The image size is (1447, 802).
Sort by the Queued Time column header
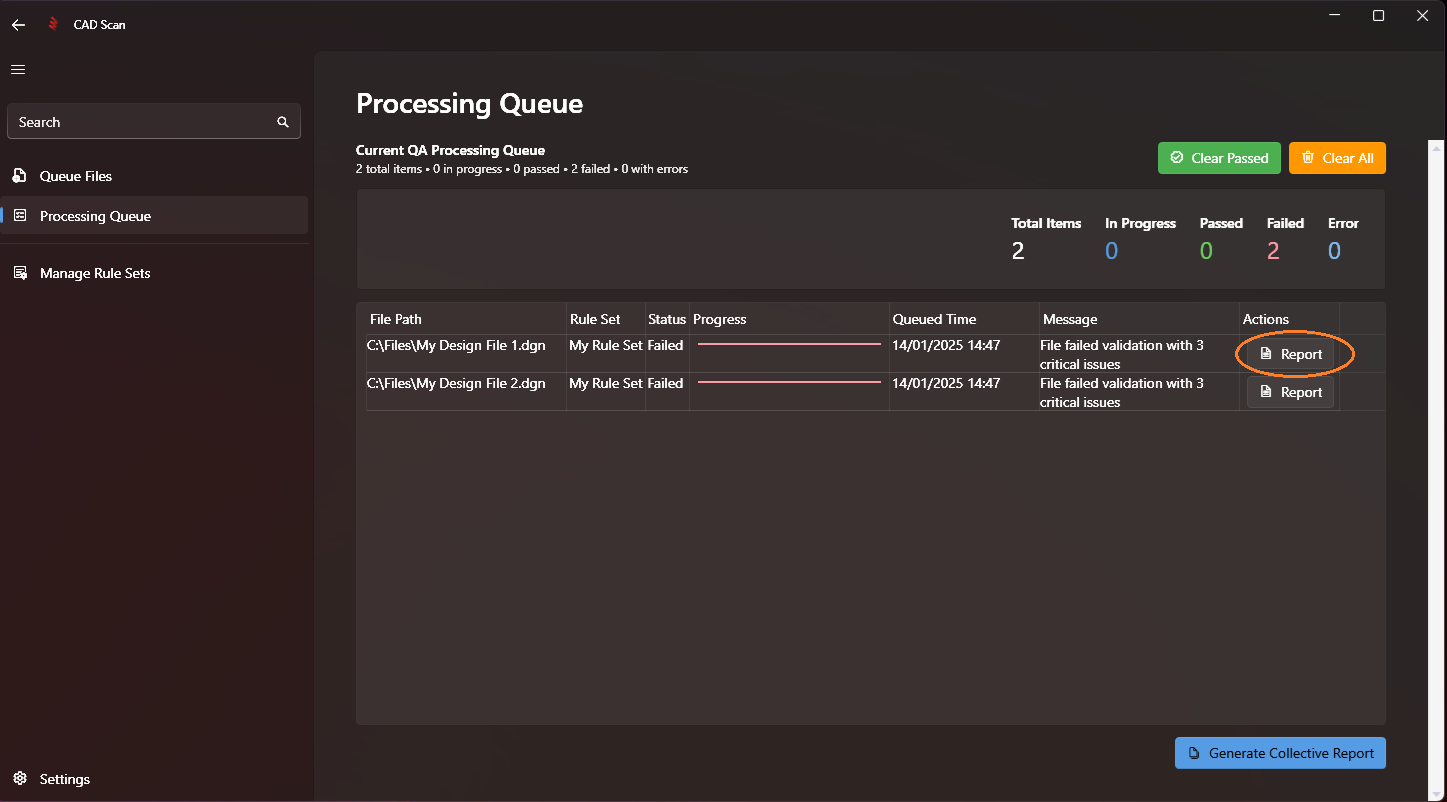(x=934, y=319)
